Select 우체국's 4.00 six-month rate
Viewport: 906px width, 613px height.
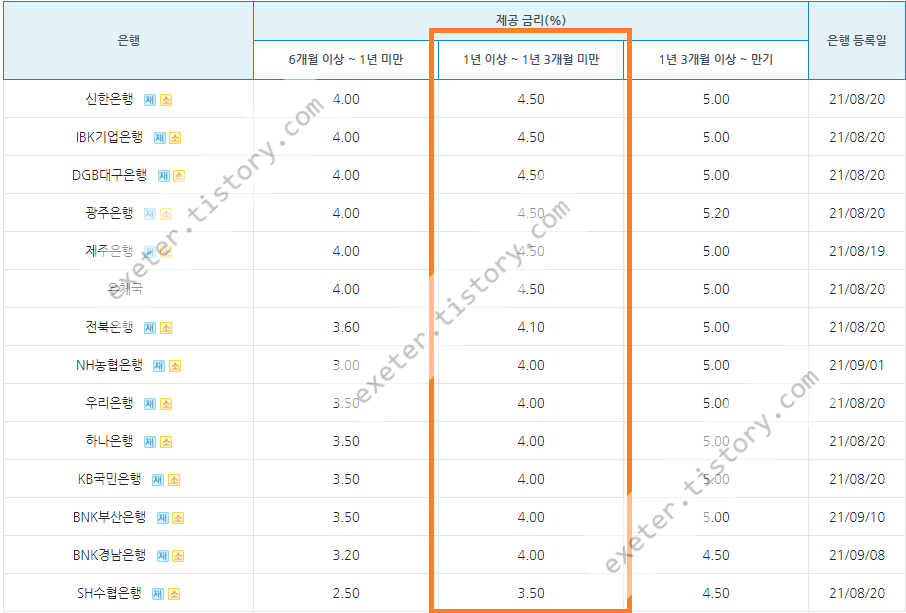coord(346,289)
